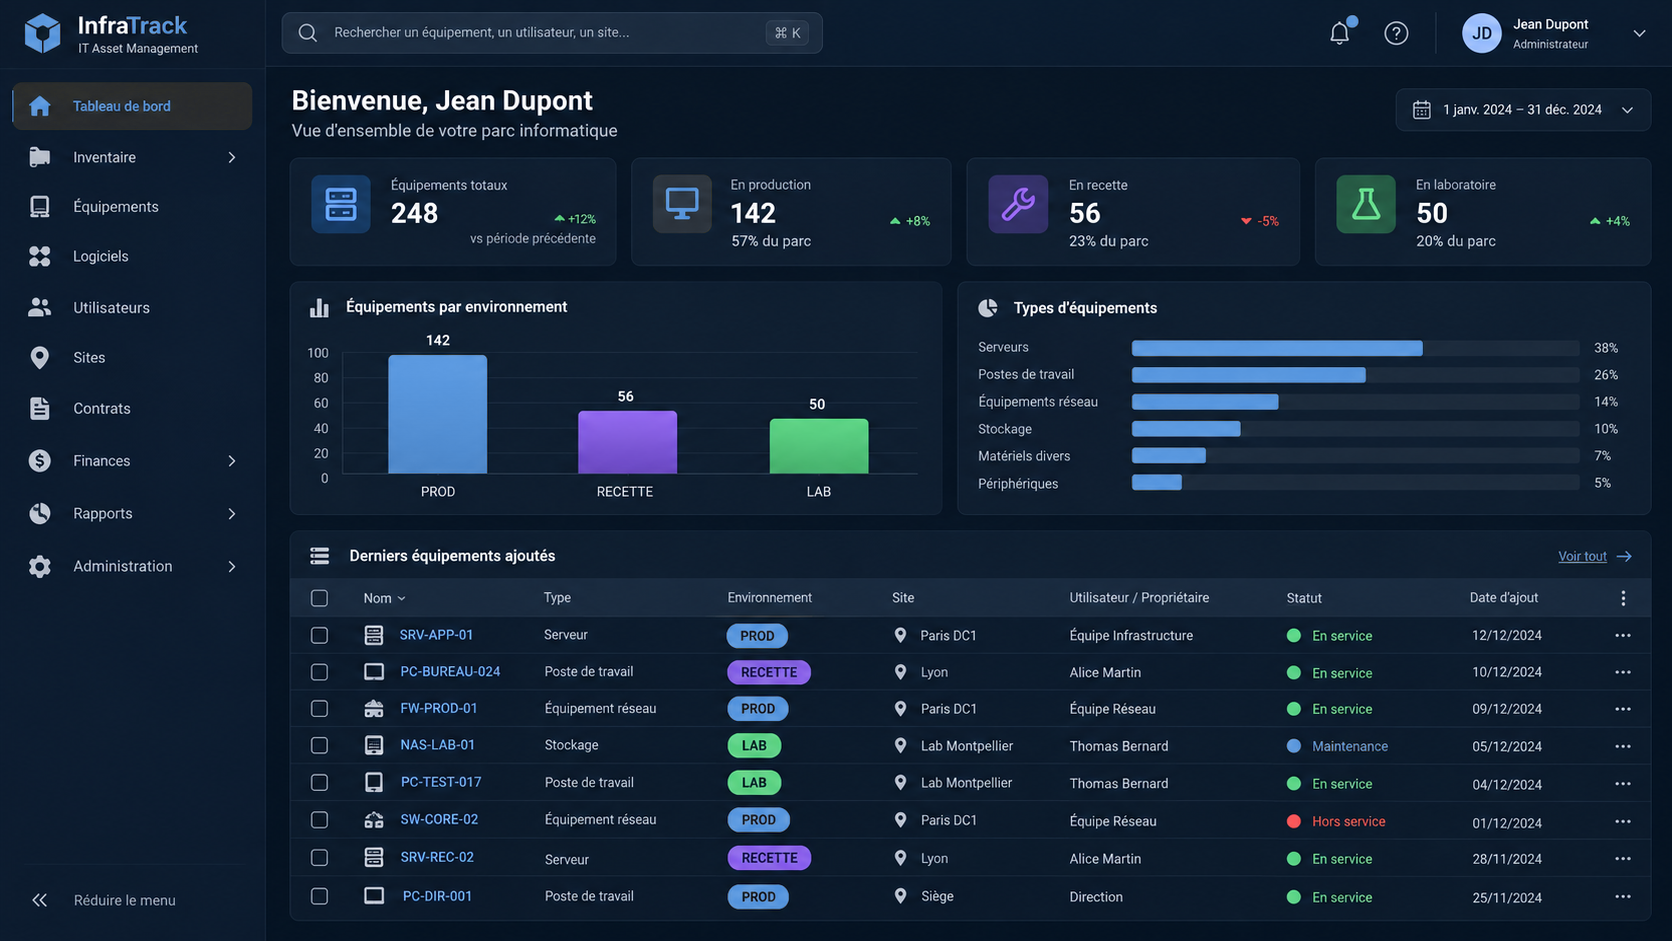
Task: Open row actions for SRV-APP-01
Action: point(1622,636)
